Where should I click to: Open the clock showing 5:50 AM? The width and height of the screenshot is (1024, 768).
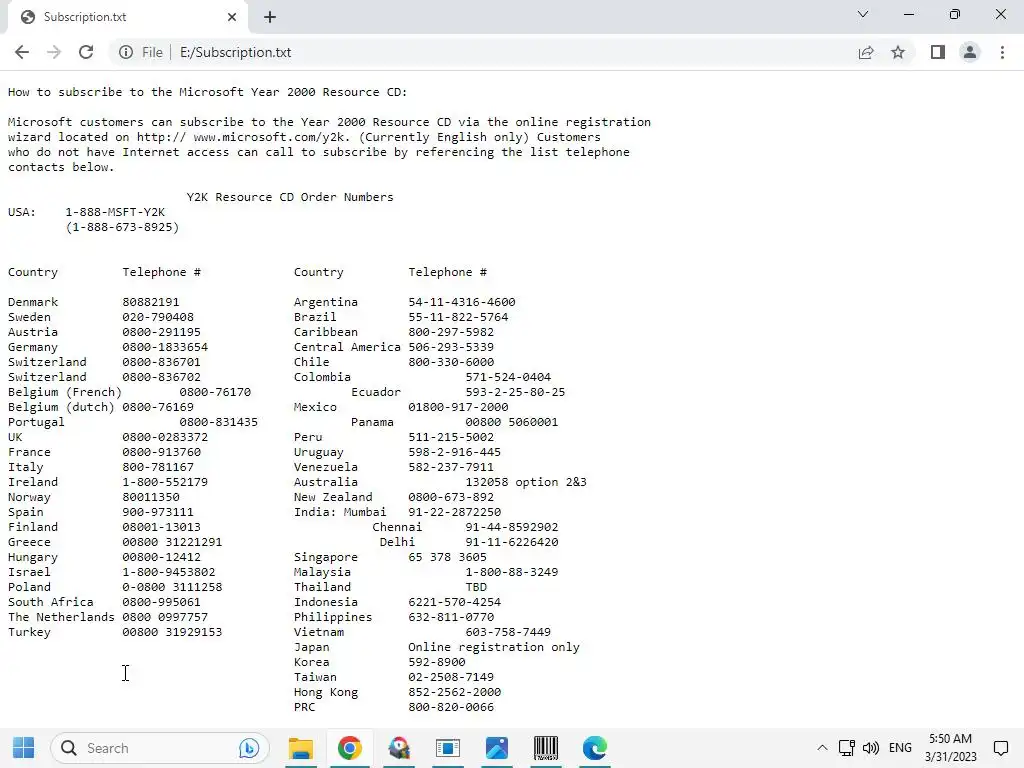[950, 748]
